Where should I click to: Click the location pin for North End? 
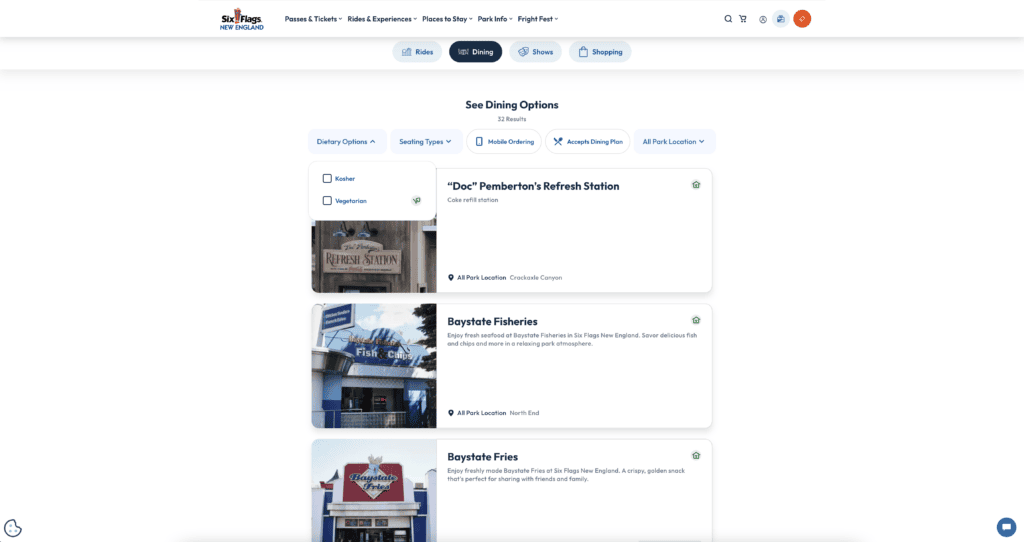(x=451, y=413)
